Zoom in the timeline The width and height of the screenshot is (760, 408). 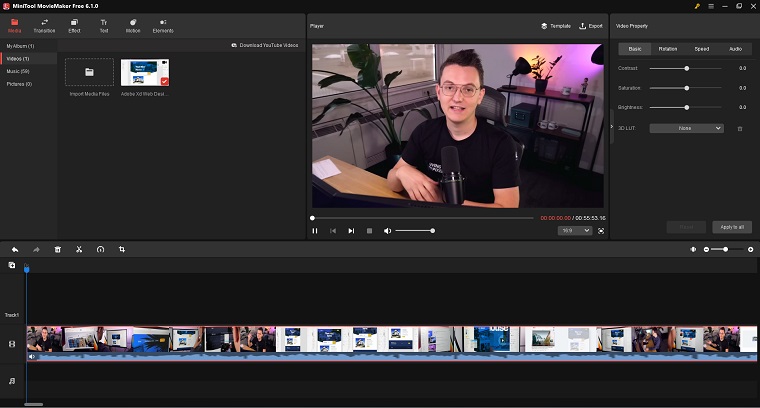[x=750, y=250]
